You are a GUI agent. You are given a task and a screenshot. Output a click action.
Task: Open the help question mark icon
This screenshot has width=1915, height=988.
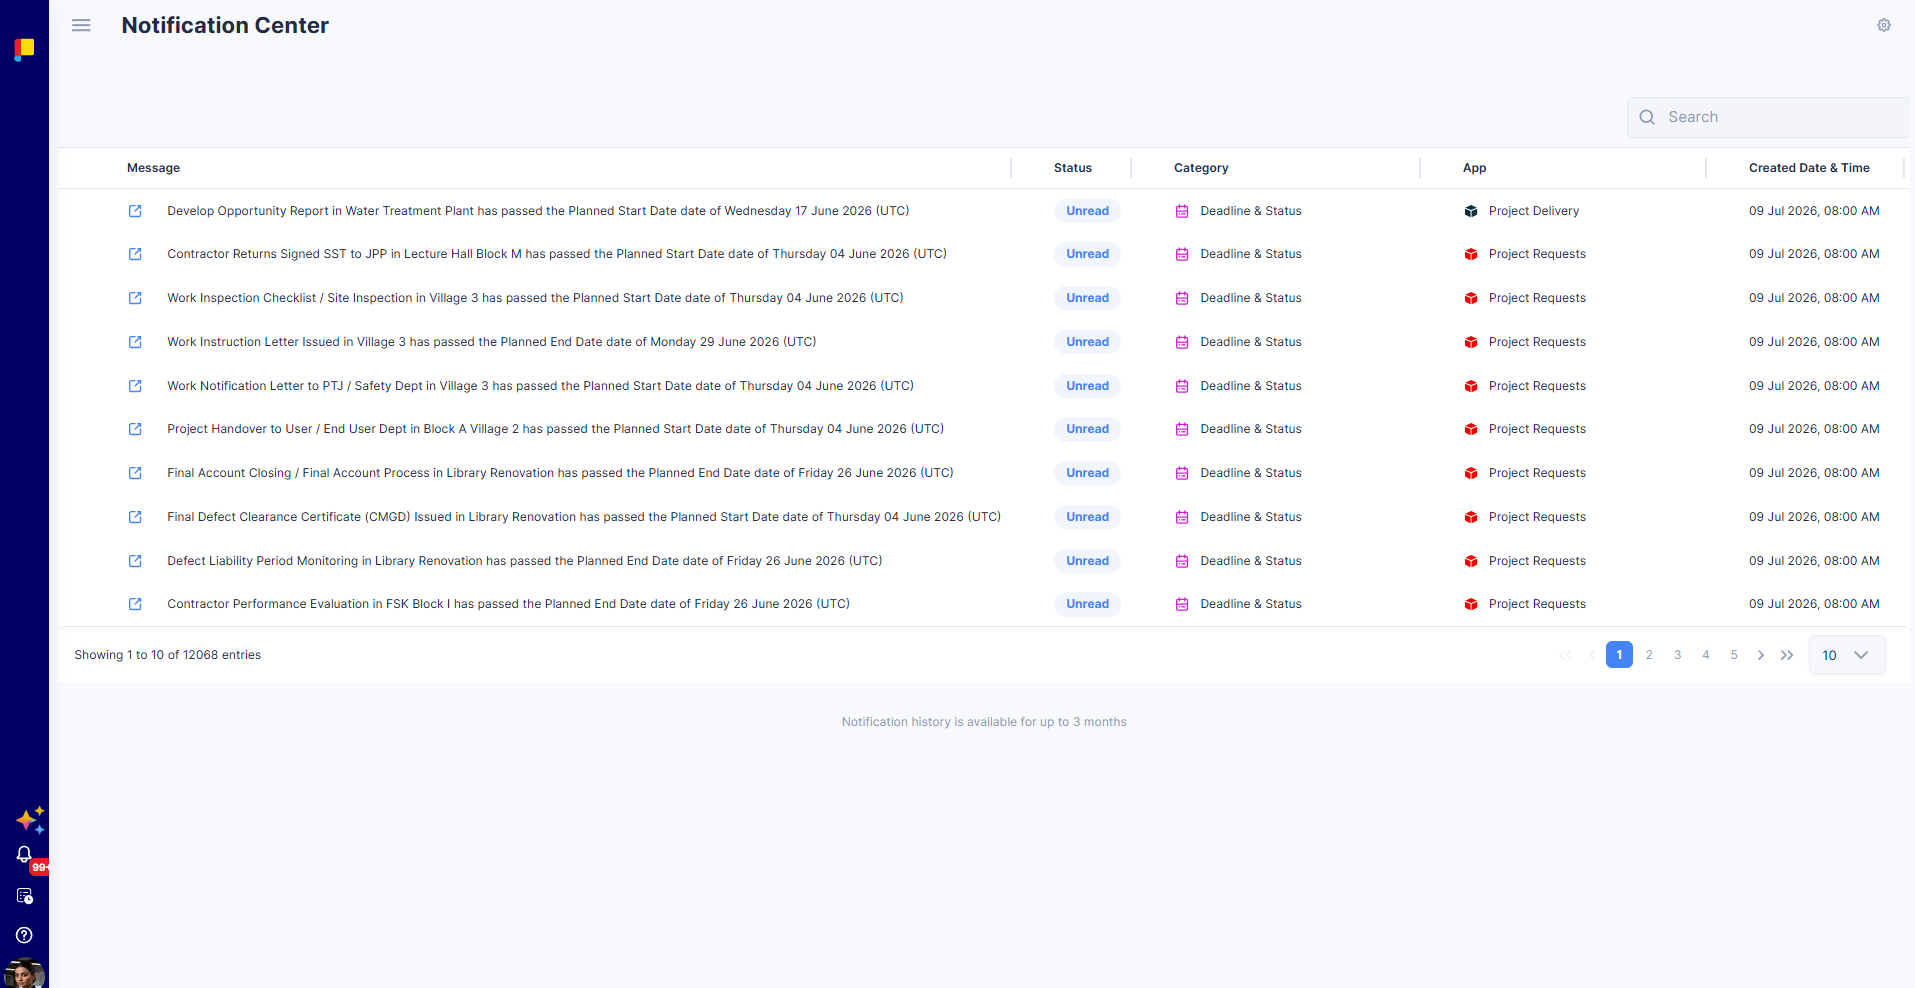(25, 935)
